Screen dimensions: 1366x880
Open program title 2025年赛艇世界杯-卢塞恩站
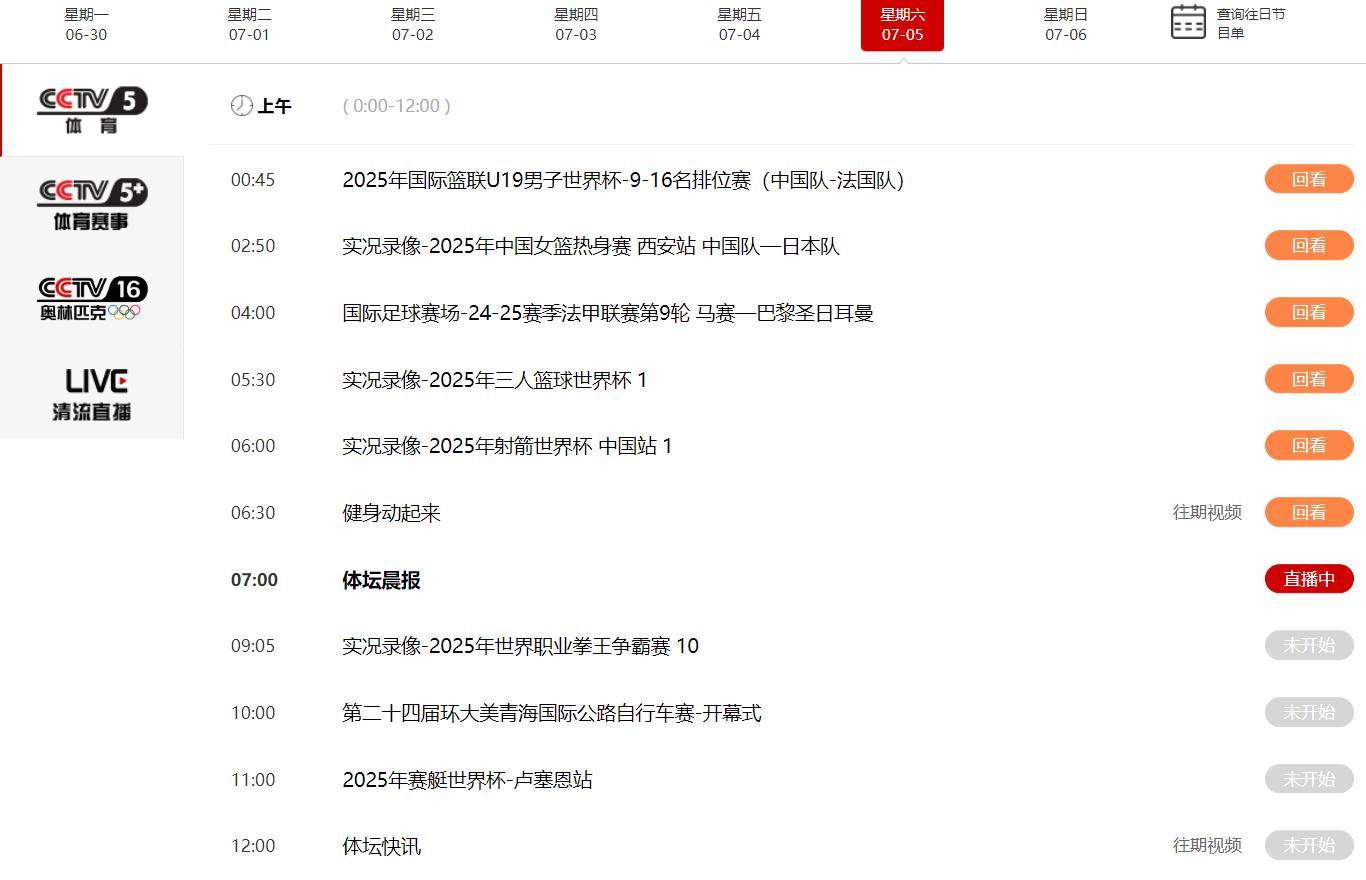467,780
